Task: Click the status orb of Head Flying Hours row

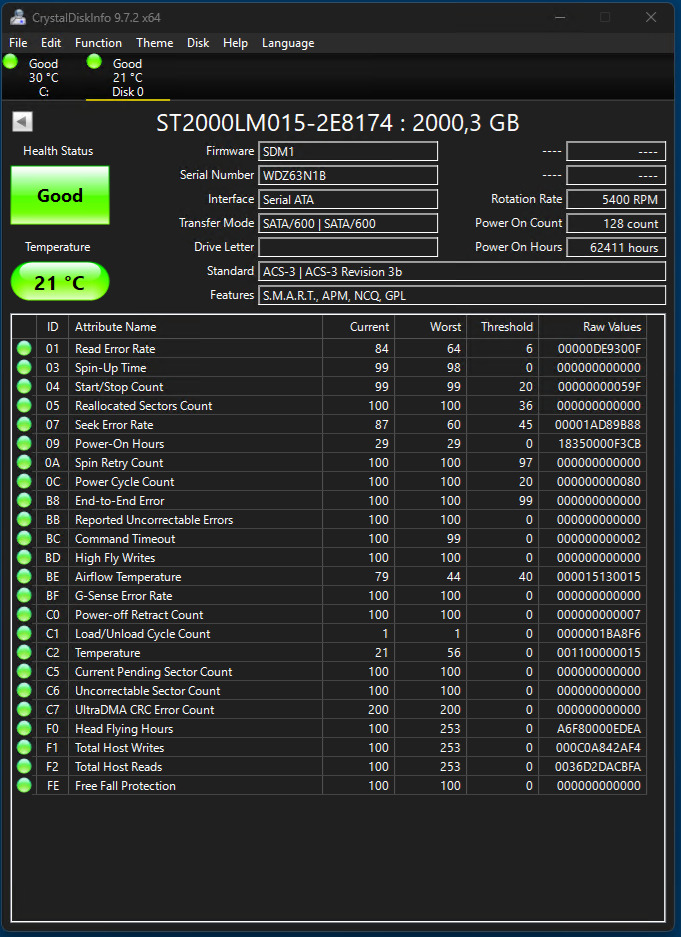Action: pos(24,728)
